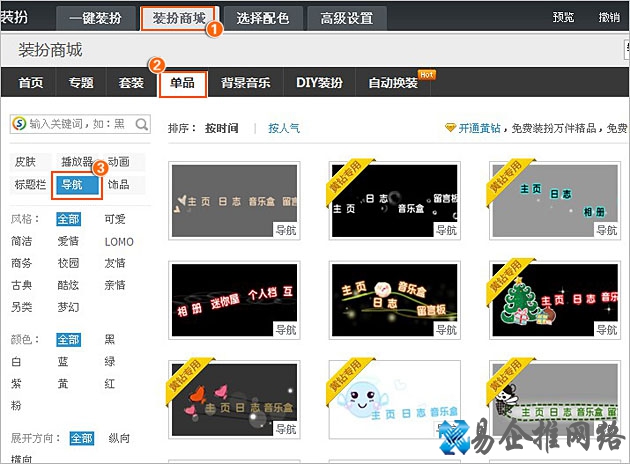Filter color by 红
The width and height of the screenshot is (630, 464).
110,384
